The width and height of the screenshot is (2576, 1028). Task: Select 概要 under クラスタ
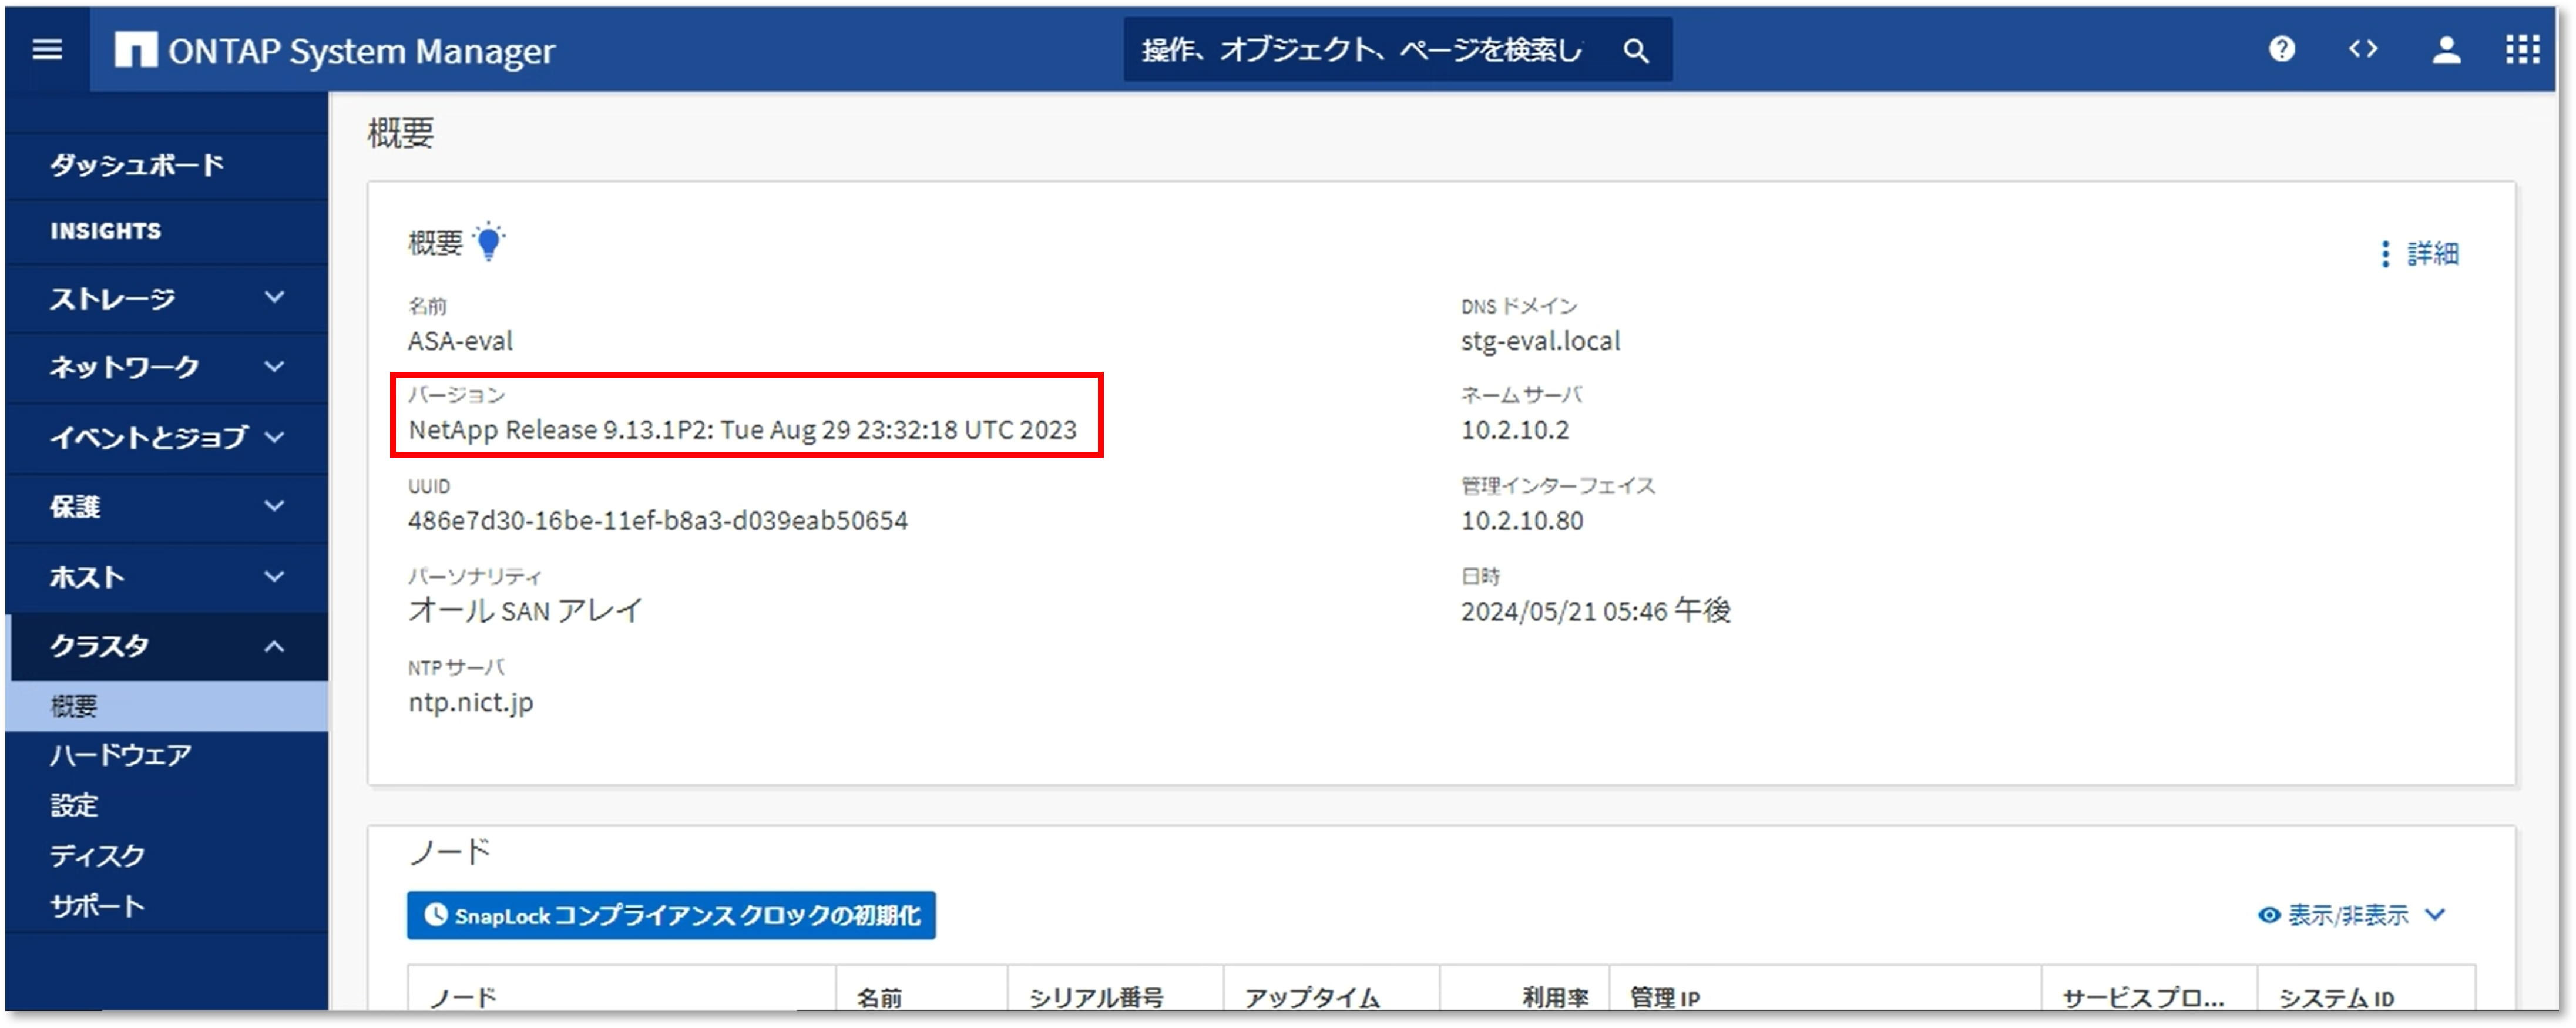click(x=167, y=706)
